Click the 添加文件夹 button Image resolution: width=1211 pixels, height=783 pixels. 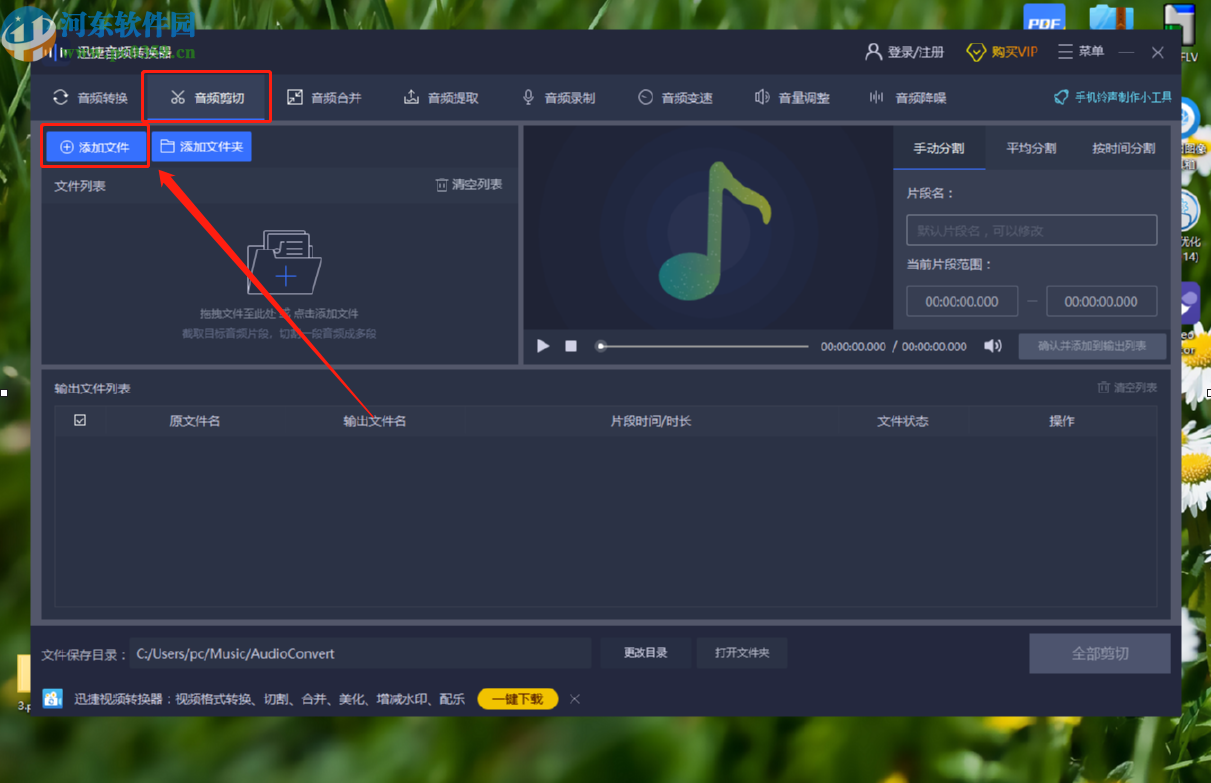pos(202,147)
